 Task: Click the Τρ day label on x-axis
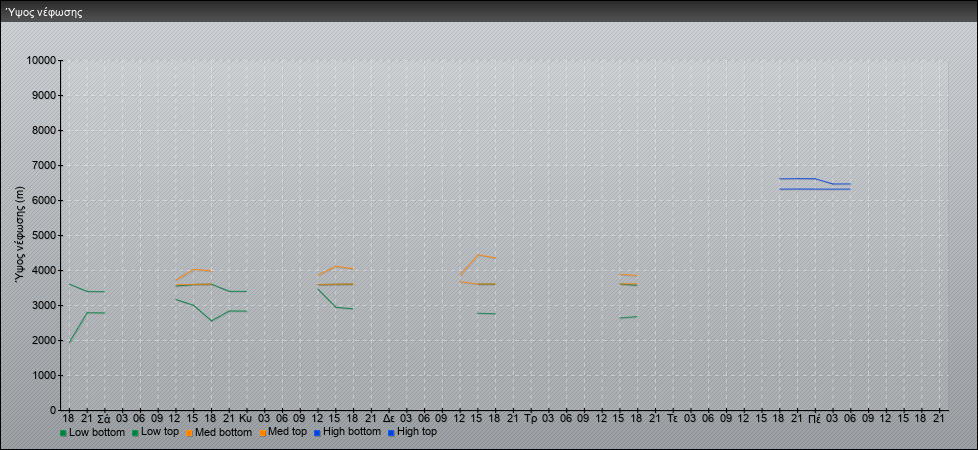click(x=531, y=417)
